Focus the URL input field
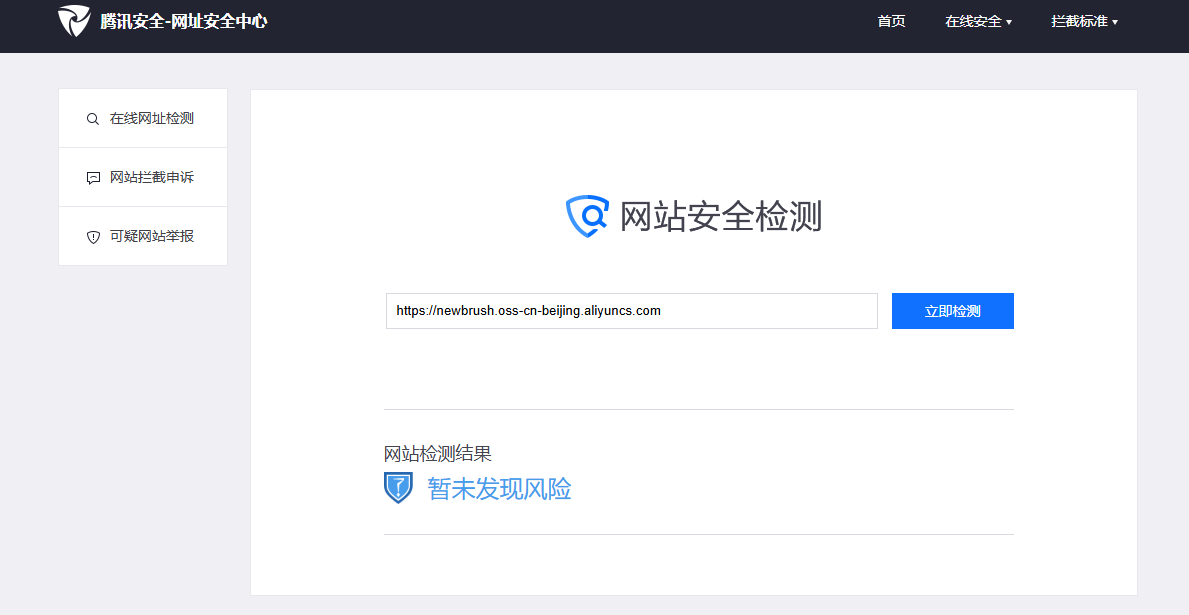 [632, 311]
